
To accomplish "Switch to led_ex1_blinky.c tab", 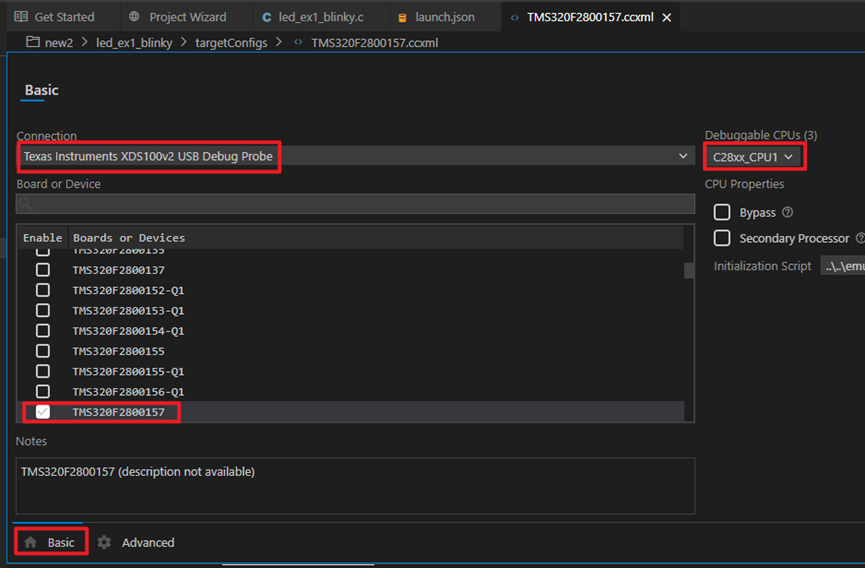I will (321, 17).
